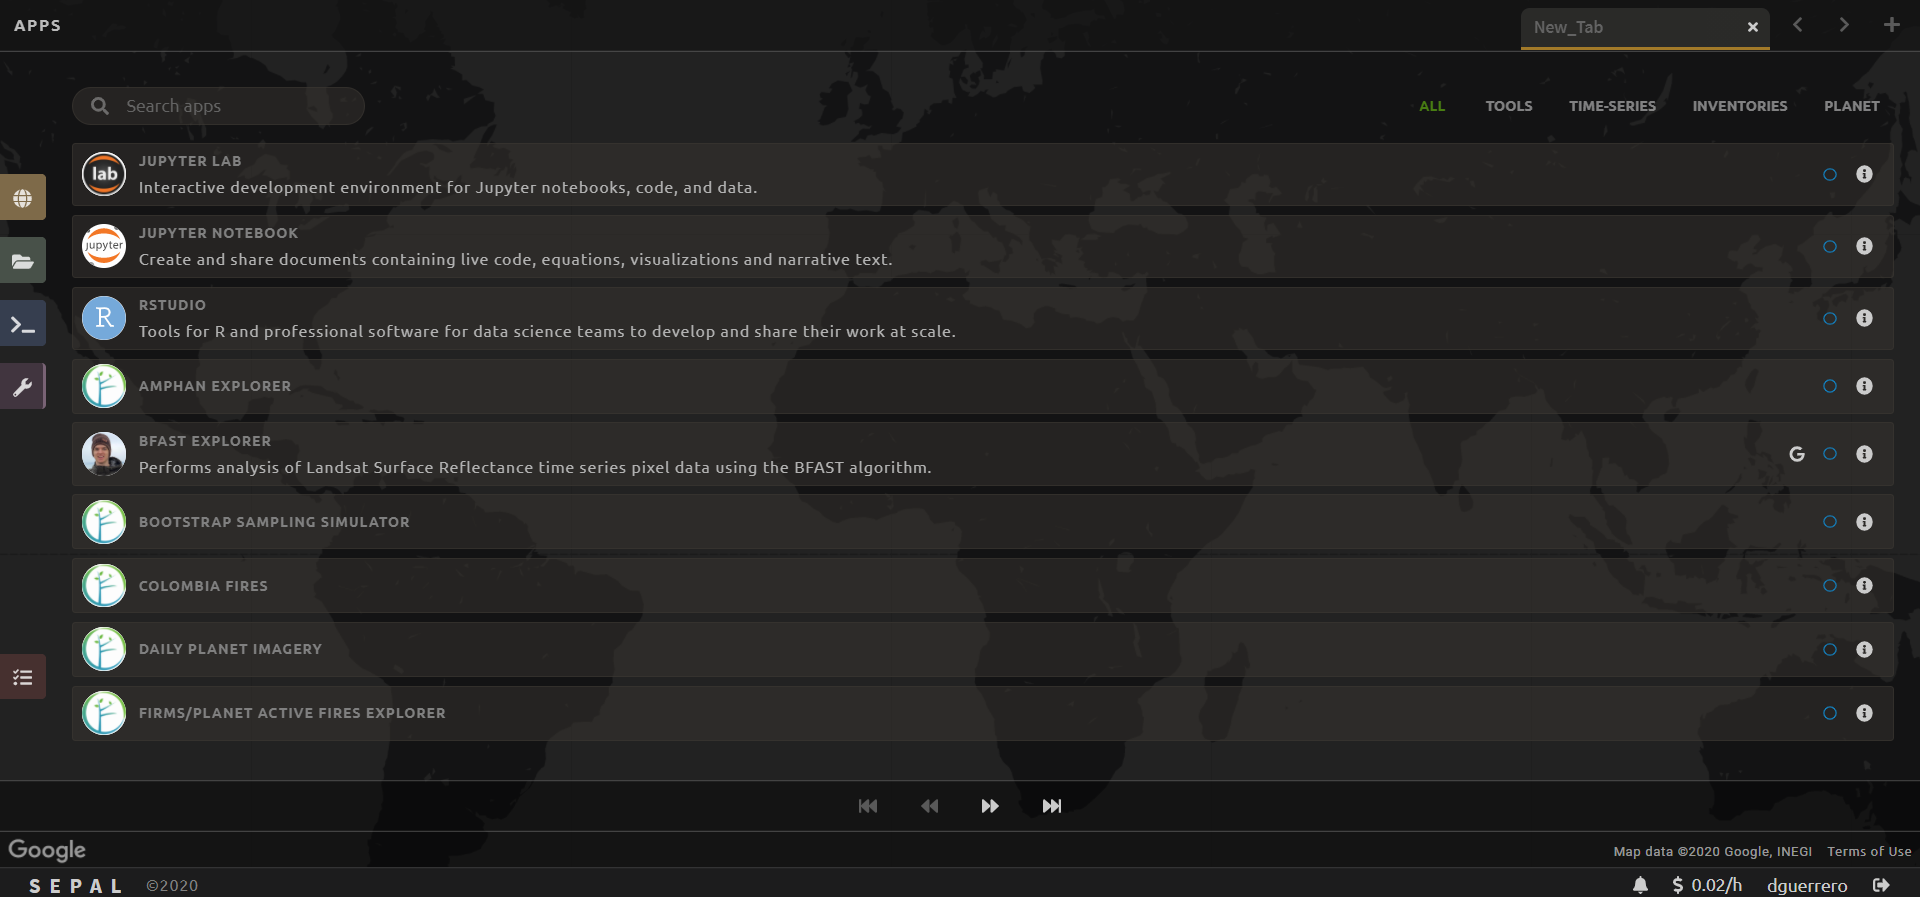The image size is (1920, 897).
Task: Select the PLANET filter tab
Action: click(x=1852, y=106)
